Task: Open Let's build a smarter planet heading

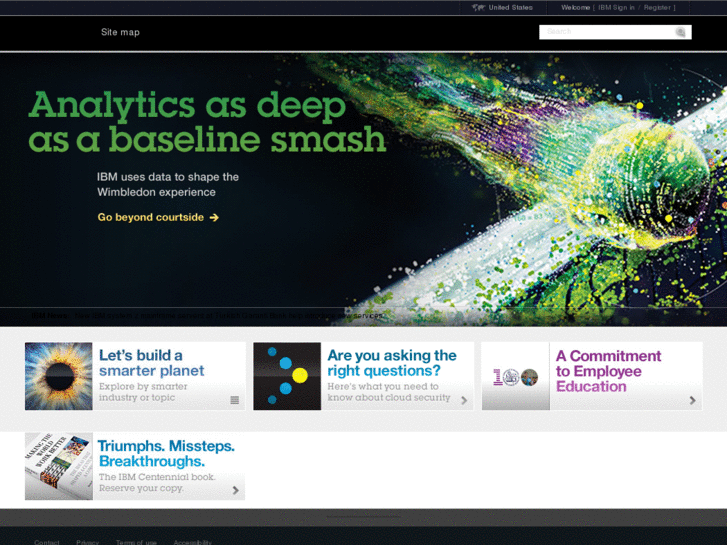Action: 151,363
